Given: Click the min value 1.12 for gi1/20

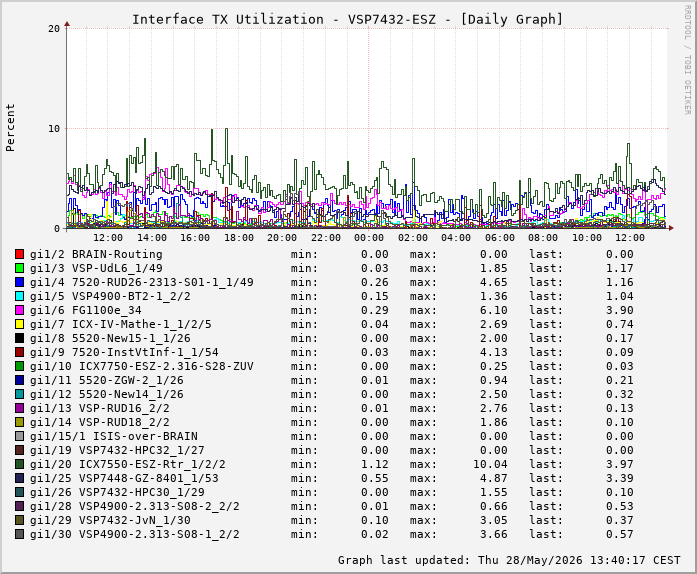Looking at the screenshot, I should tap(375, 464).
